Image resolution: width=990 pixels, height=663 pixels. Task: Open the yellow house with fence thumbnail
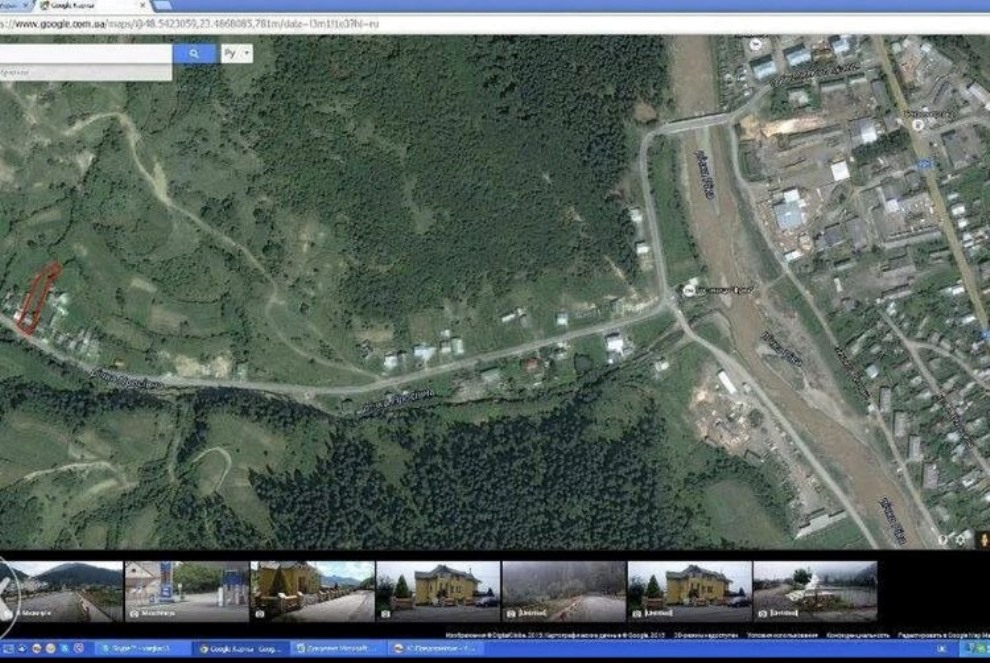coord(313,592)
